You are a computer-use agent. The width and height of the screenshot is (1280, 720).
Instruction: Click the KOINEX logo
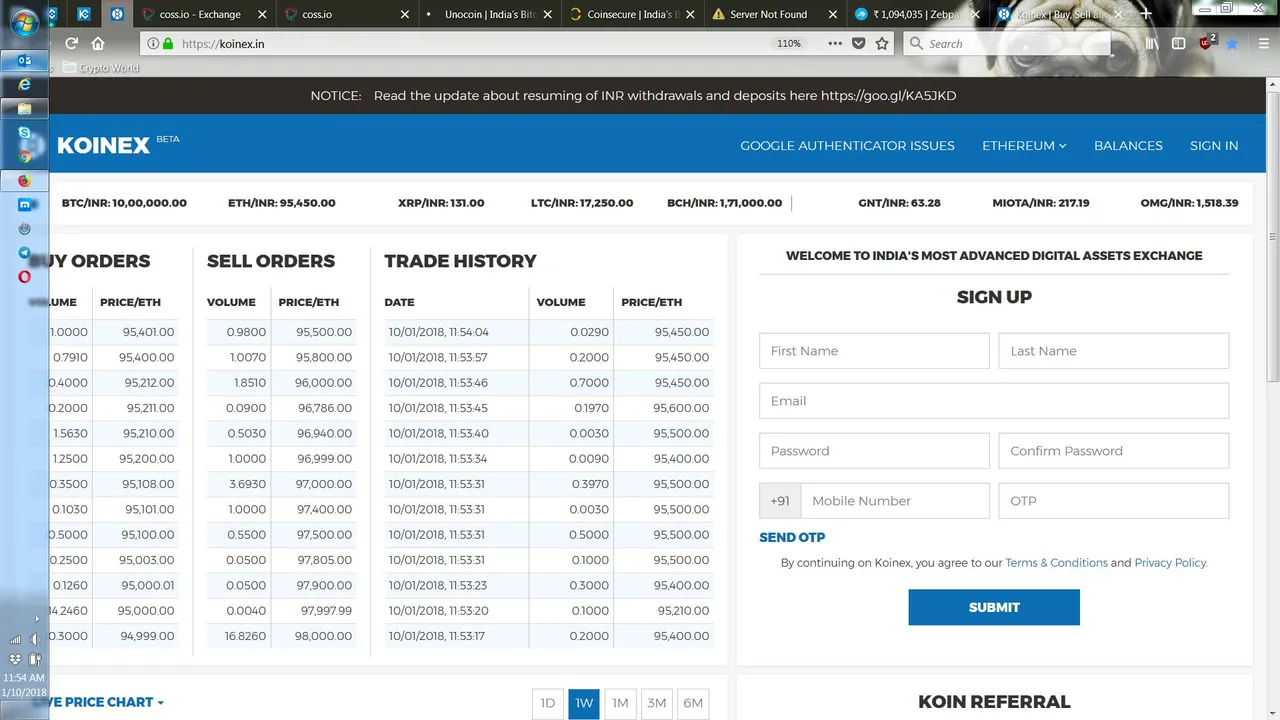[104, 145]
